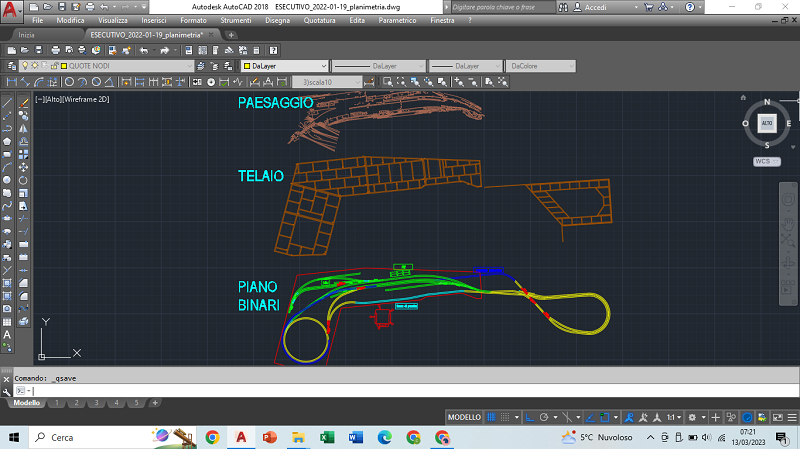This screenshot has height=449, width=800.
Task: Expand the QUOTE NODI layer dropdown
Action: click(188, 66)
